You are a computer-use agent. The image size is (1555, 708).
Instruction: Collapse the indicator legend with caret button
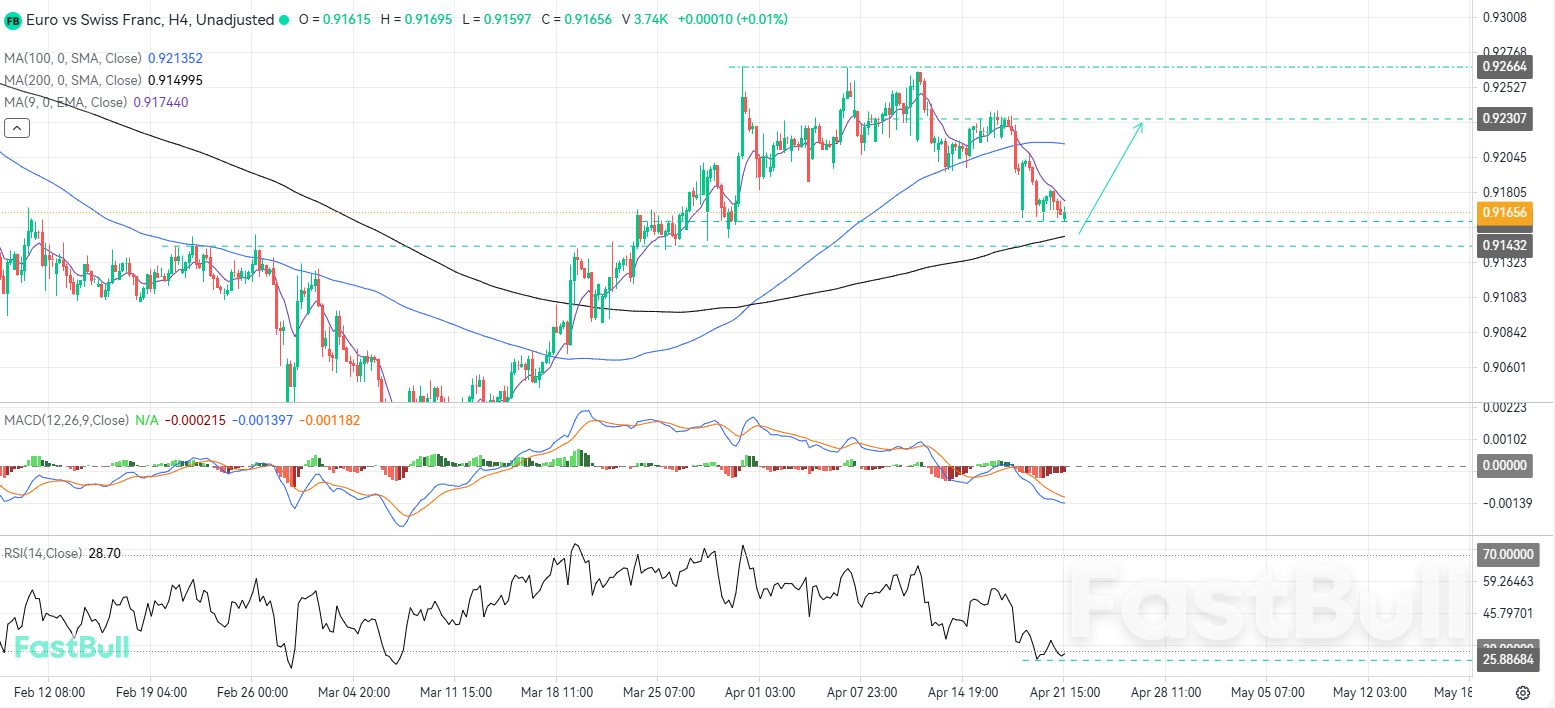tap(17, 127)
